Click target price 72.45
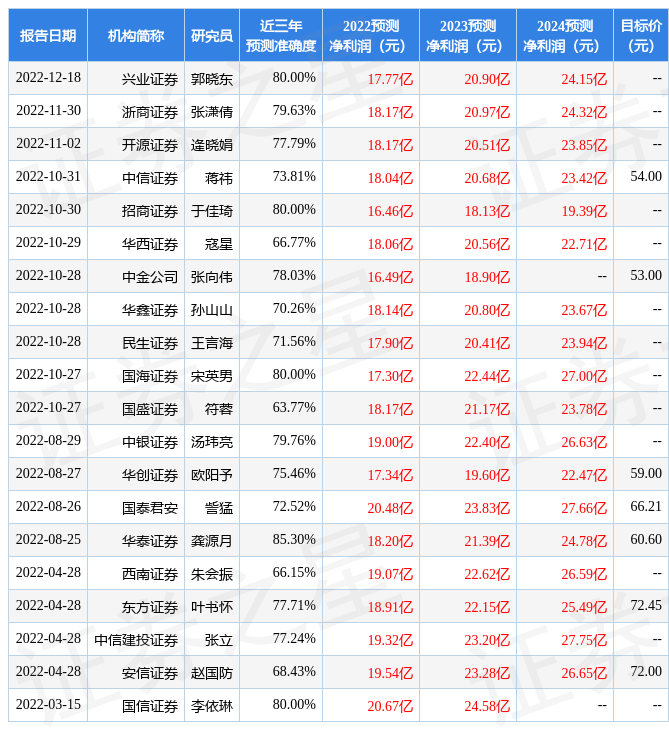 [646, 605]
